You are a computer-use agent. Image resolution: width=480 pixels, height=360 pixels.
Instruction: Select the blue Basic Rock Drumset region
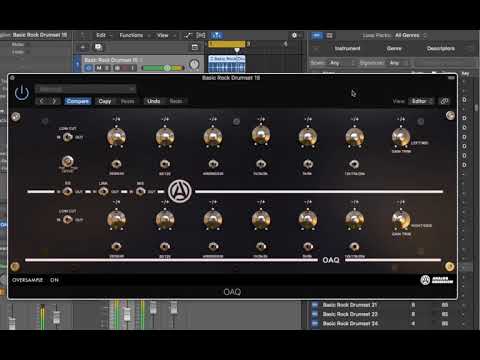click(x=227, y=63)
